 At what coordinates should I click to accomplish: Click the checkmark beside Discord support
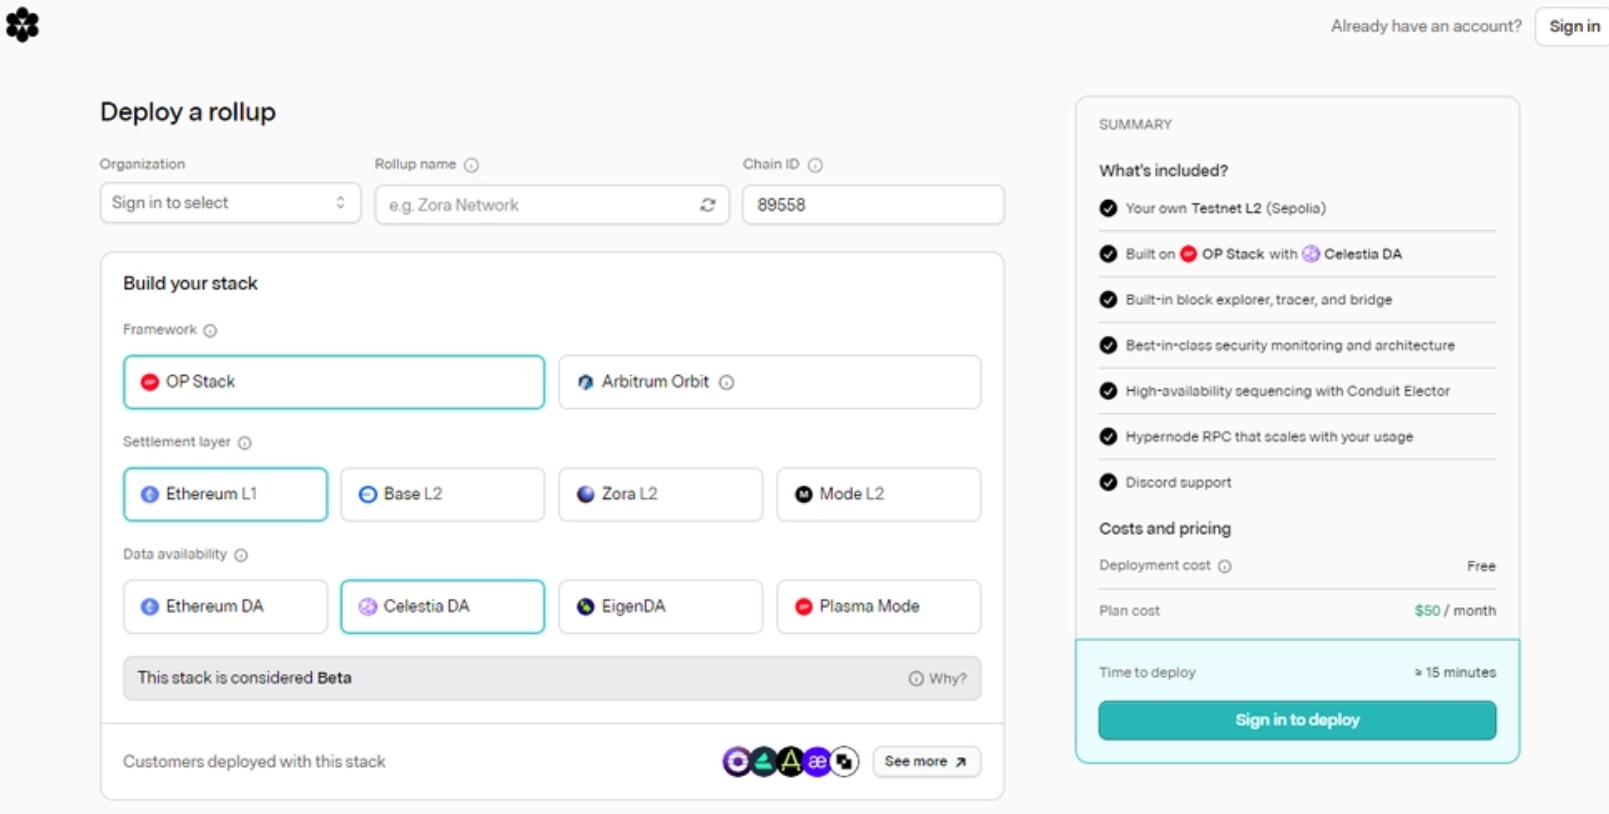(1108, 482)
